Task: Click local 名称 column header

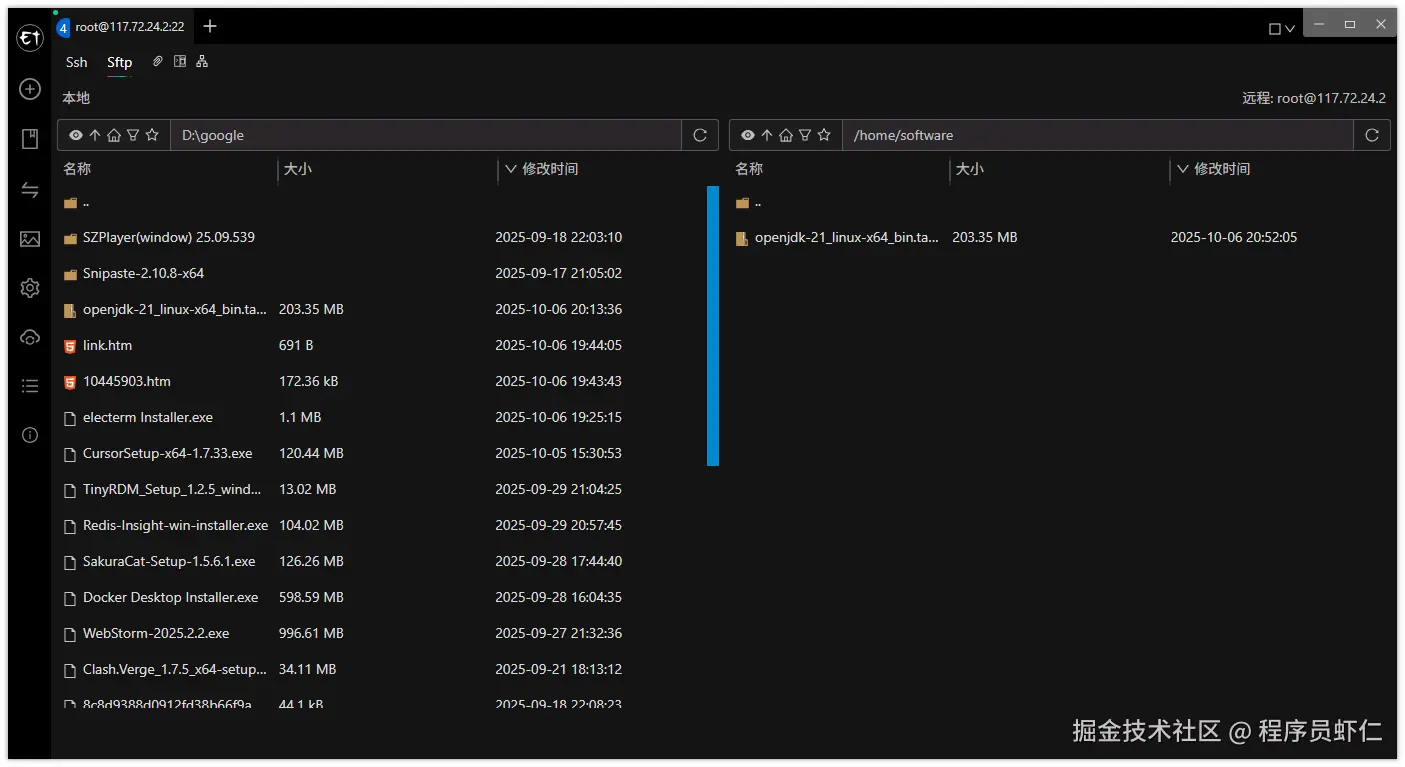Action: (77, 169)
